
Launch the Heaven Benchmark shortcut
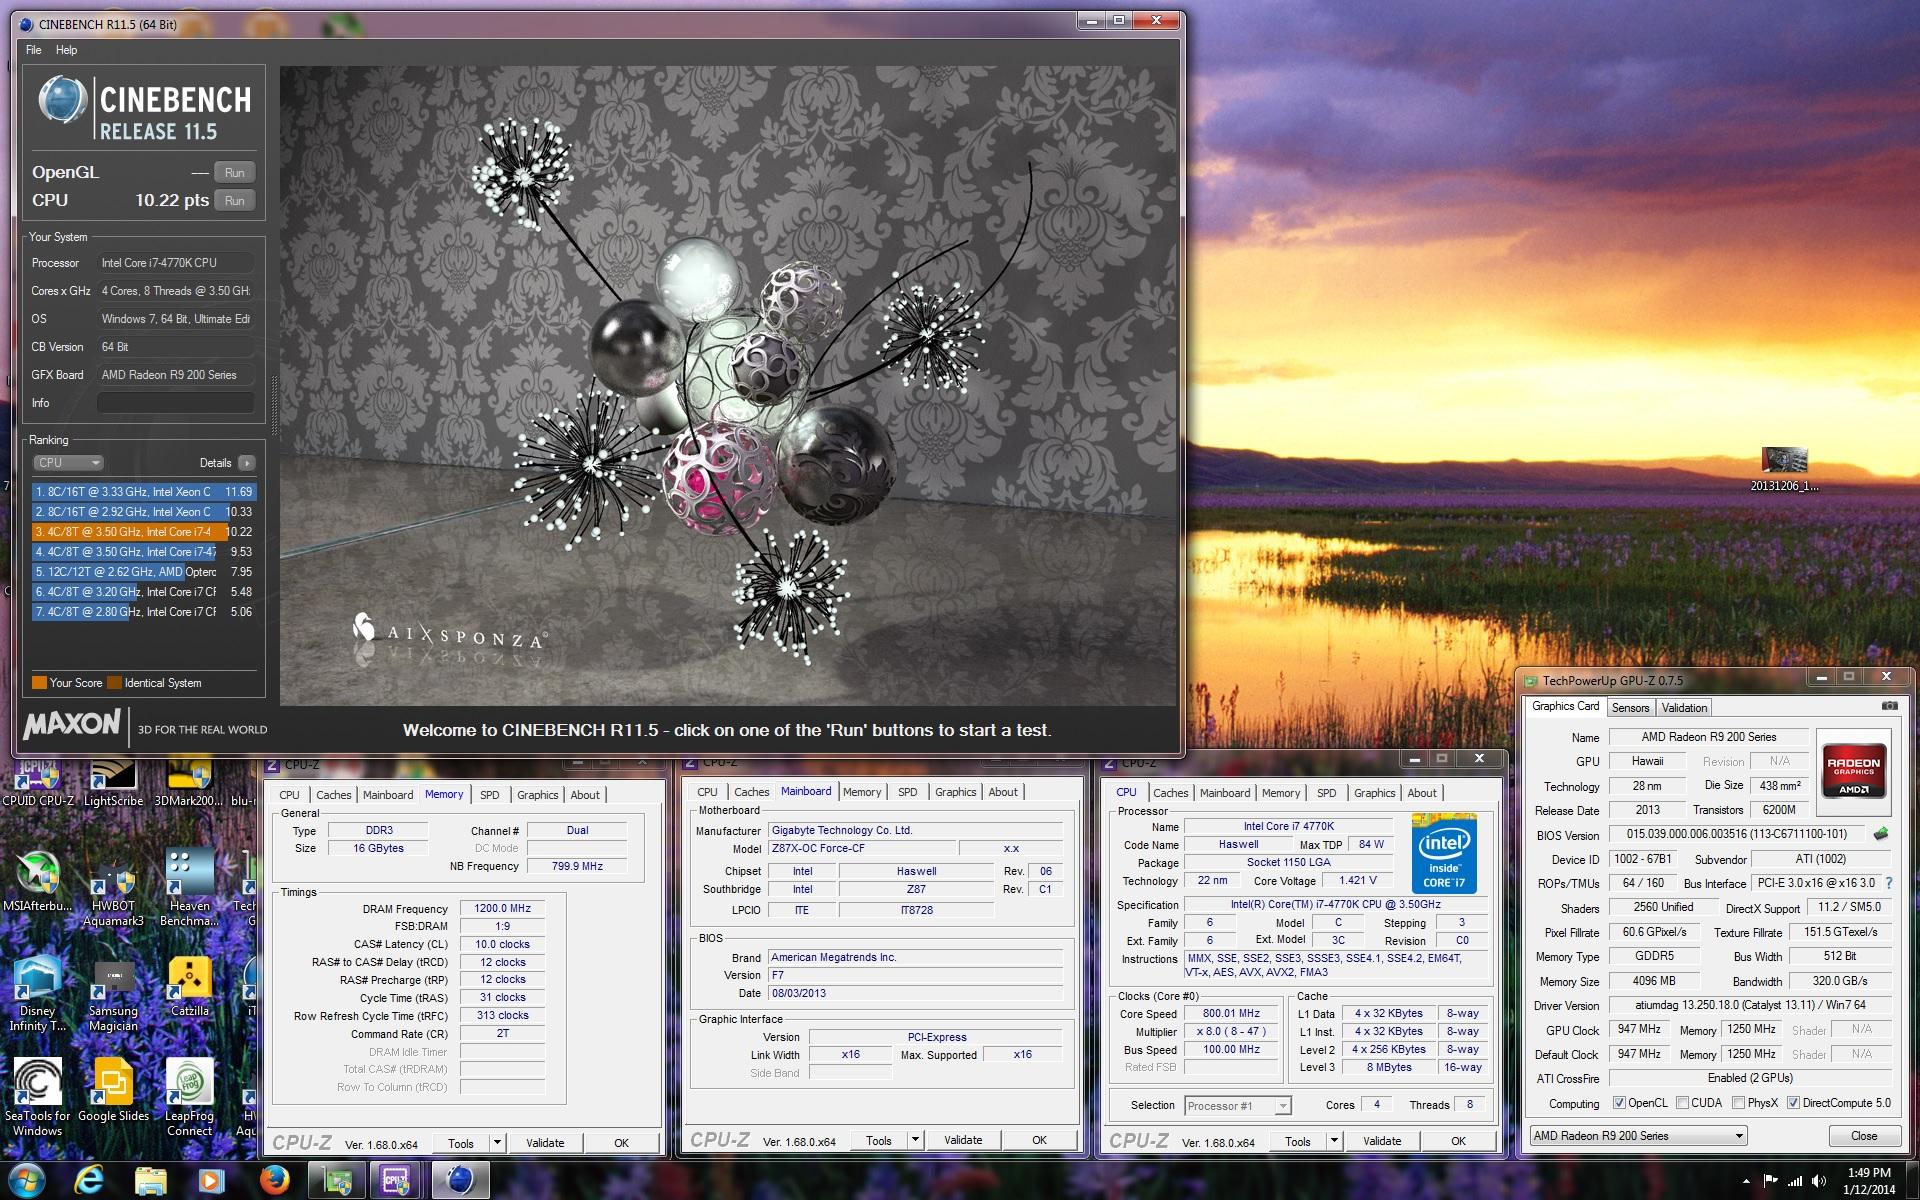click(189, 888)
